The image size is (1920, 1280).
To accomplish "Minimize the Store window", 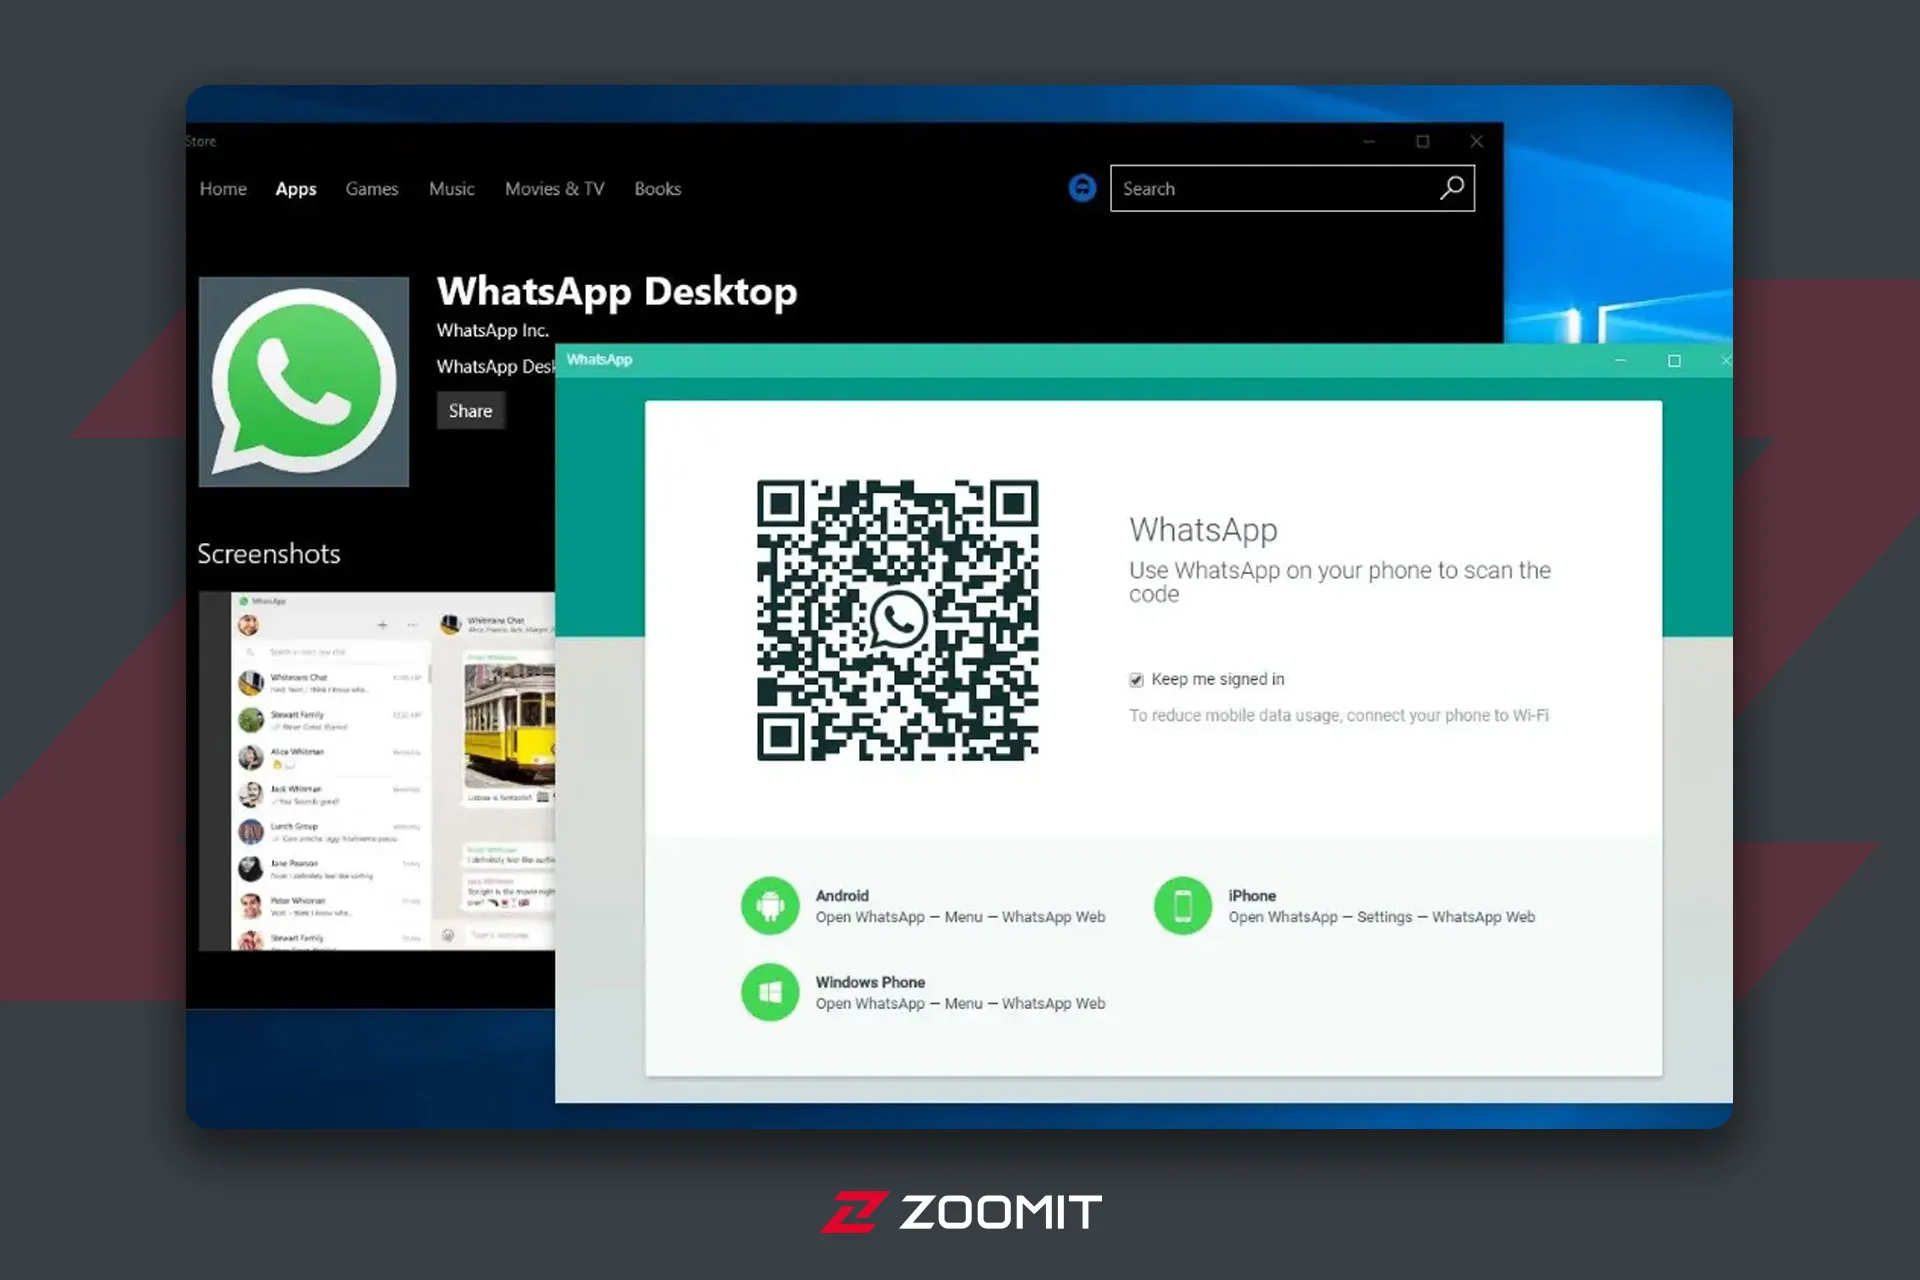I will click(x=1369, y=141).
